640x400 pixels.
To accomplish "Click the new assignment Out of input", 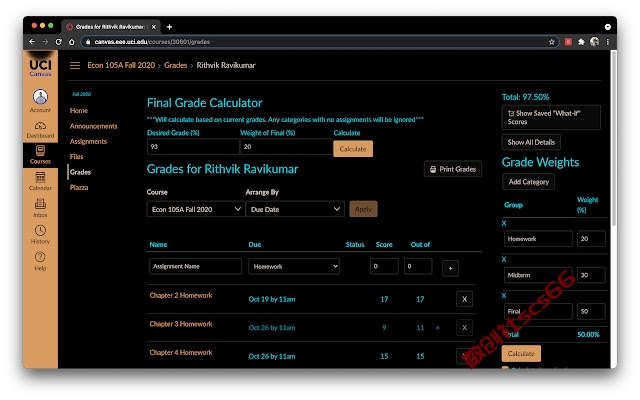I will tap(418, 266).
